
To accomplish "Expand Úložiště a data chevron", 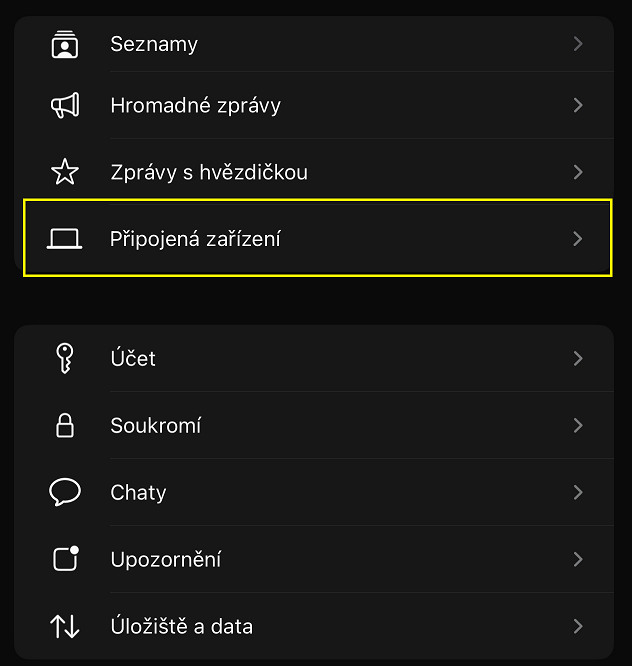I will coord(578,626).
